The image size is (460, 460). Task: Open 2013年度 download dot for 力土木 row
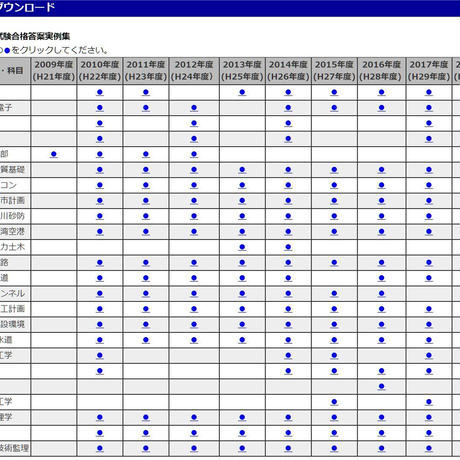(242, 247)
